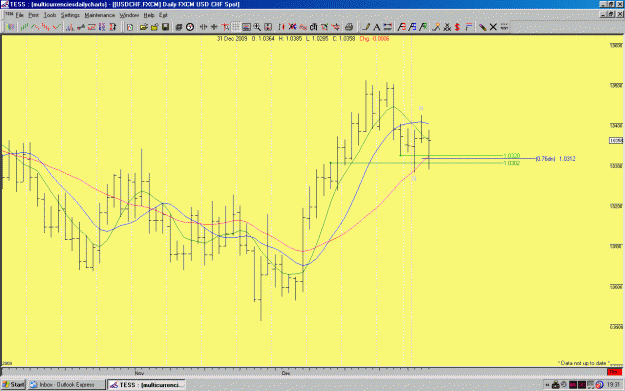The width and height of the screenshot is (625, 391).
Task: Click the red dollar sign icon
Action: pos(457,27)
